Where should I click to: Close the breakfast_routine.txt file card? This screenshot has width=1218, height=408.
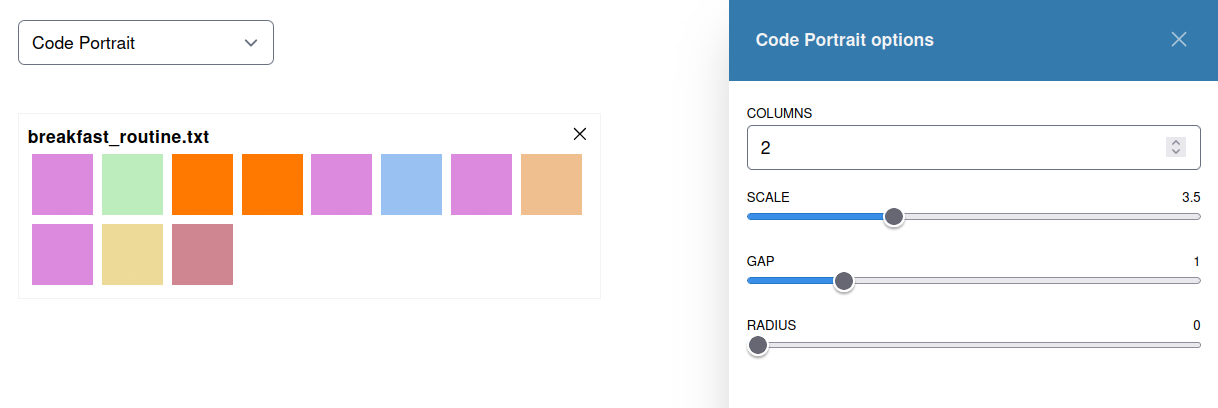click(x=579, y=134)
